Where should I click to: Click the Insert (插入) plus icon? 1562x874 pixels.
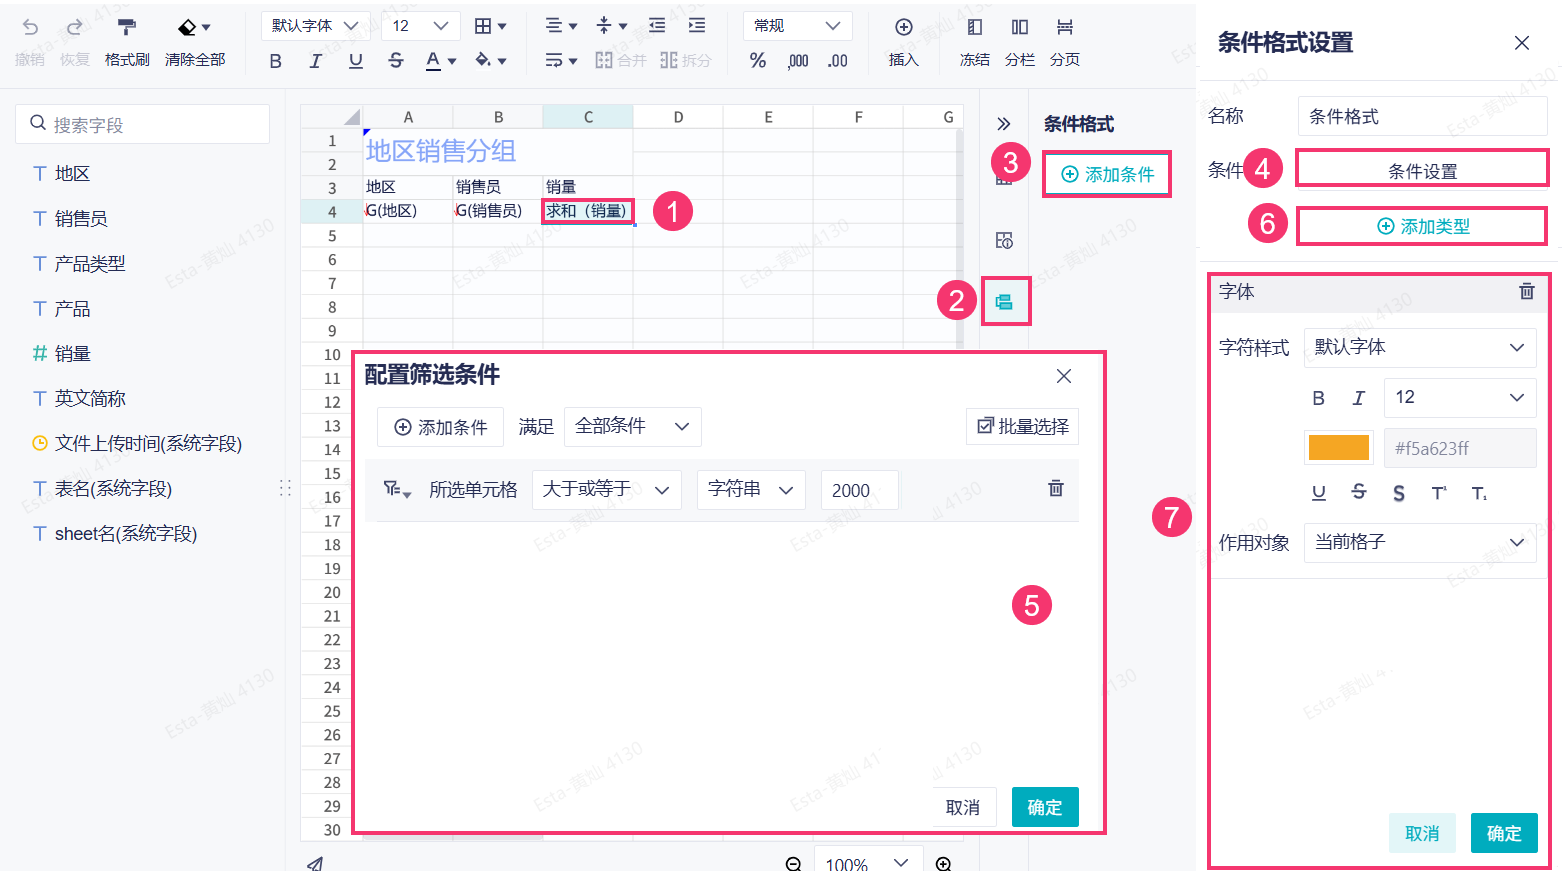click(903, 27)
